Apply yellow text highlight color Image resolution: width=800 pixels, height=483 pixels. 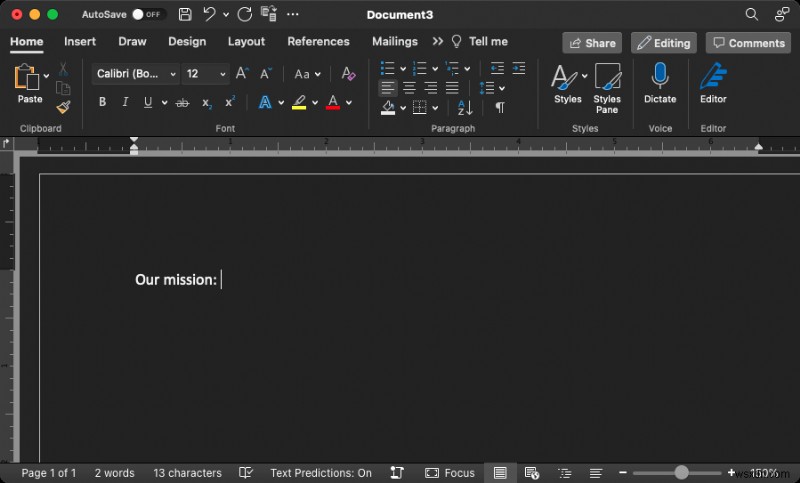click(299, 103)
